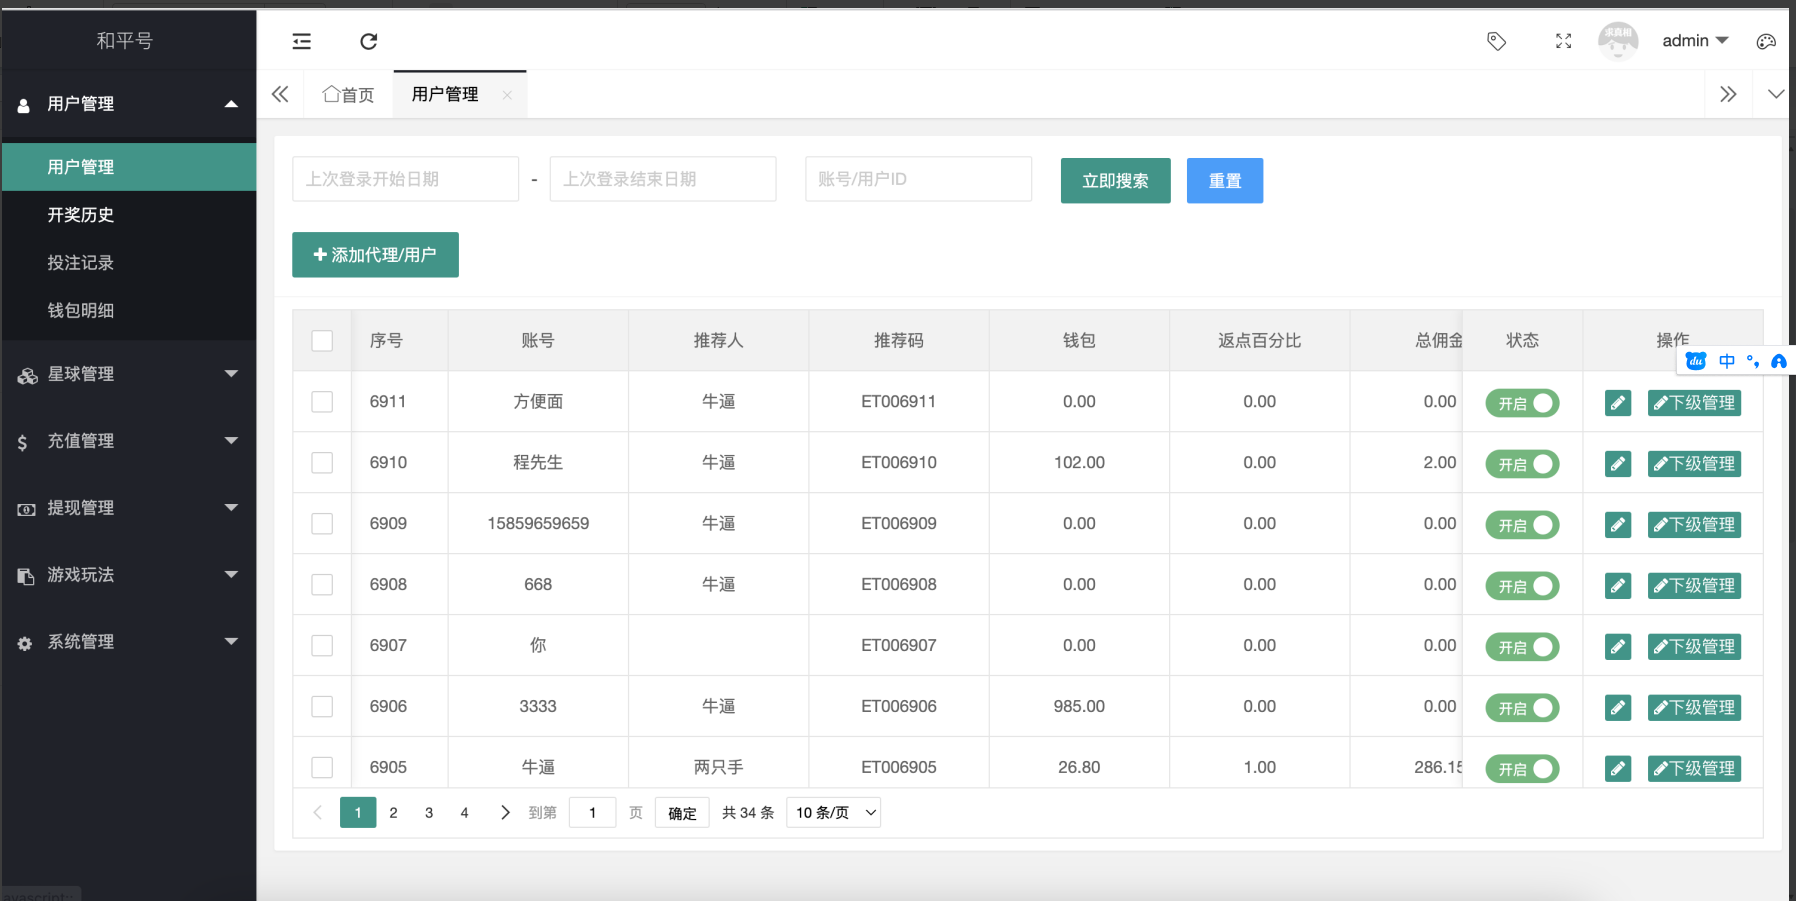Click the user icon beside 用户管理 in the sidebar
The height and width of the screenshot is (901, 1796).
tap(24, 105)
